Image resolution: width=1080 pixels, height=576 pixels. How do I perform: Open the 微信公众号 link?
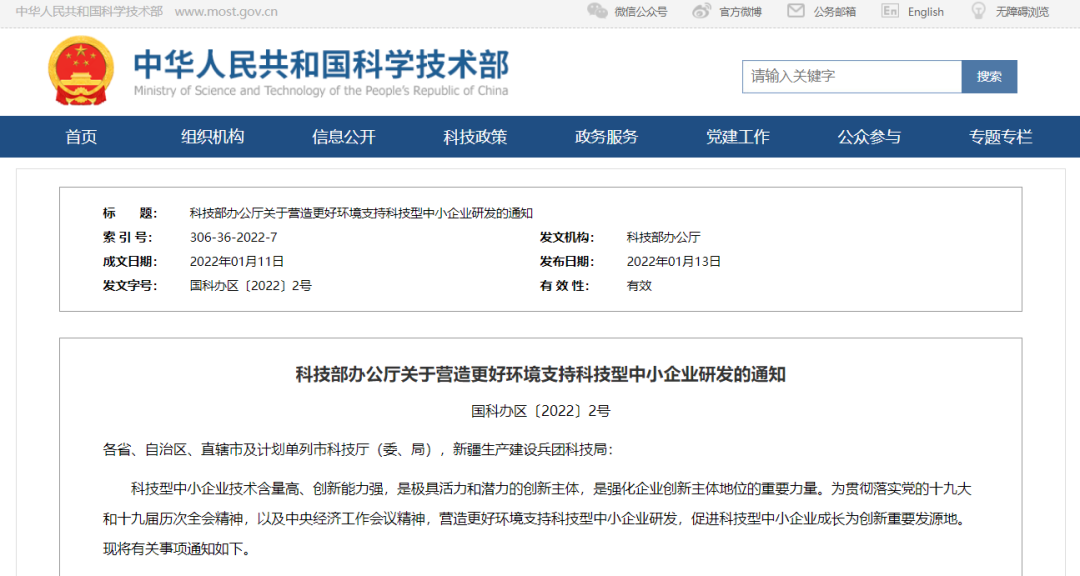641,12
